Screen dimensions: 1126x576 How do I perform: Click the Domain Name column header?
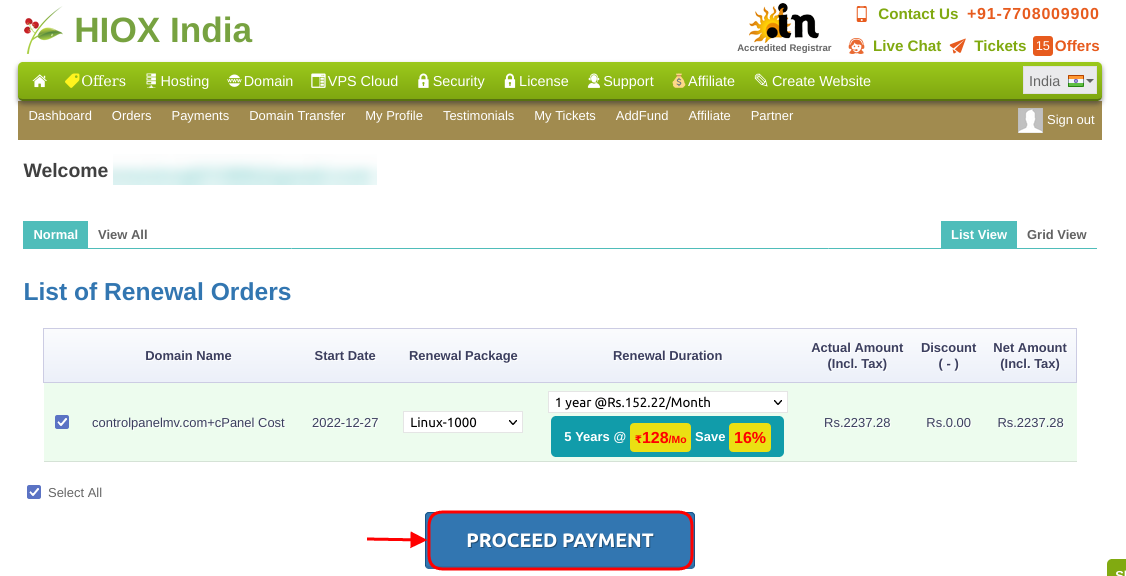pyautogui.click(x=188, y=356)
